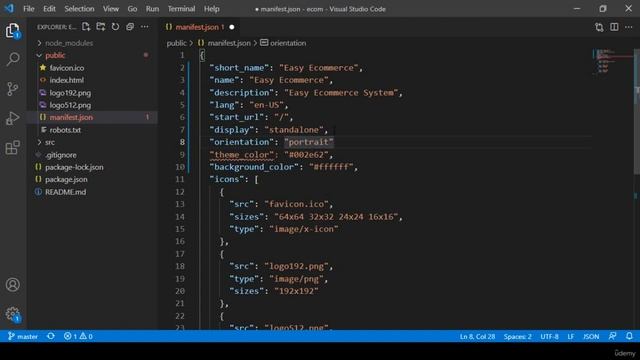Click the Spaces: 2 indentation setting
640x360 pixels.
tap(517, 336)
